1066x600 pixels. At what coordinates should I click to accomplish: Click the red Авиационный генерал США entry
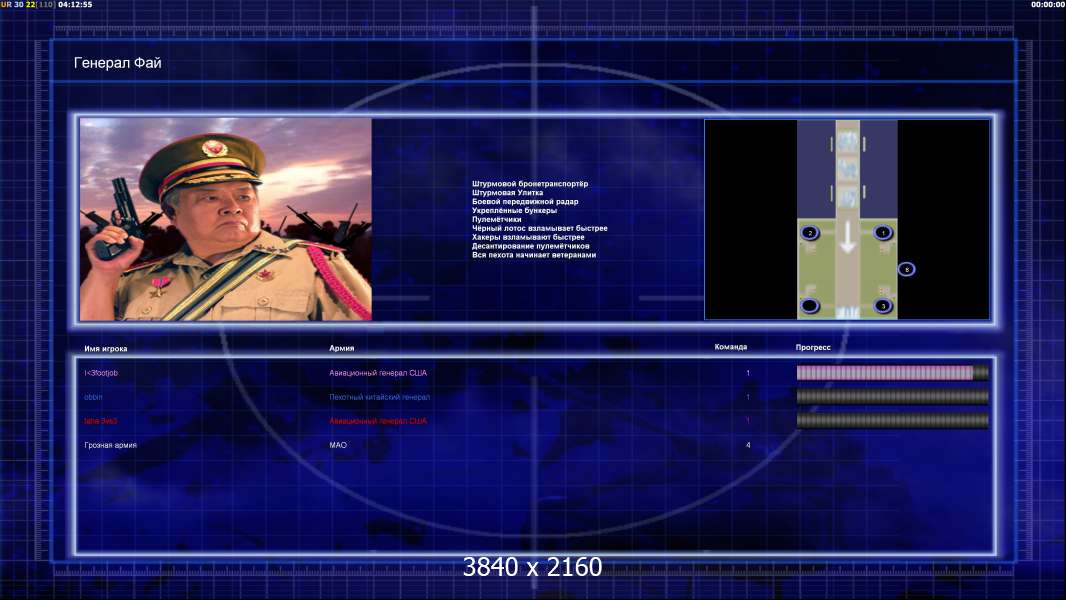pyautogui.click(x=378, y=421)
